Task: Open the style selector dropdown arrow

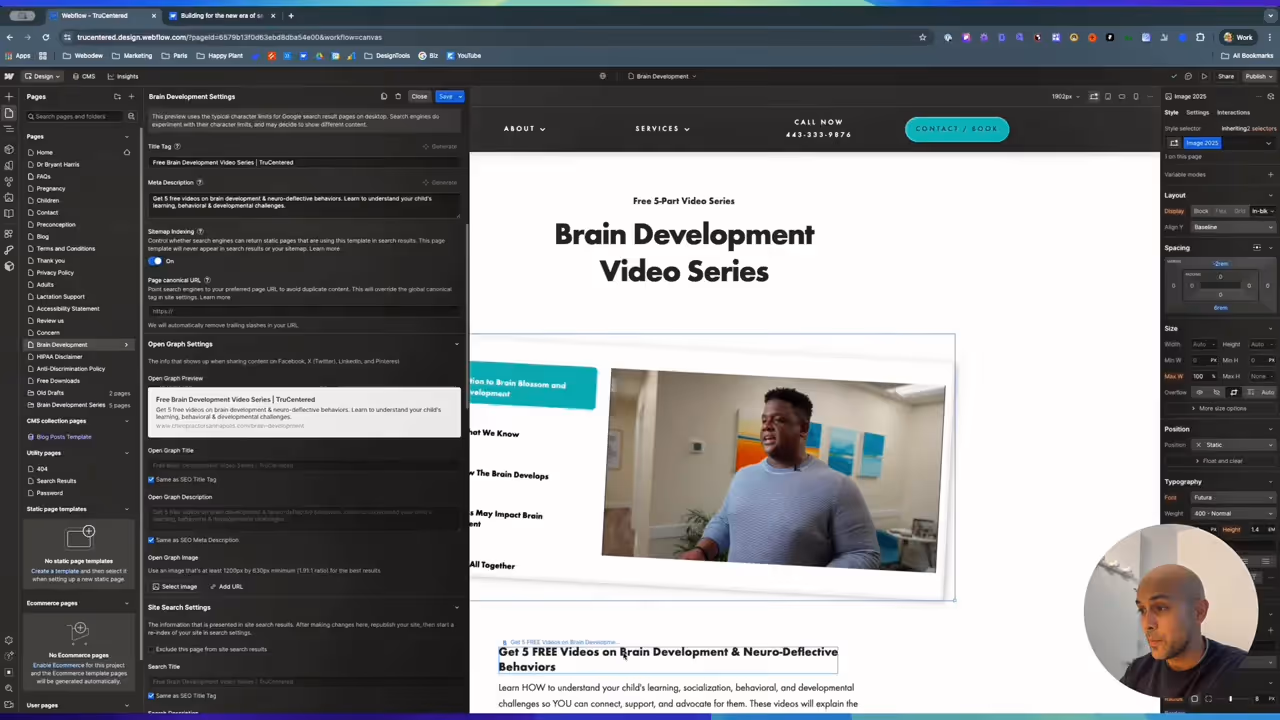Action: pyautogui.click(x=1268, y=143)
